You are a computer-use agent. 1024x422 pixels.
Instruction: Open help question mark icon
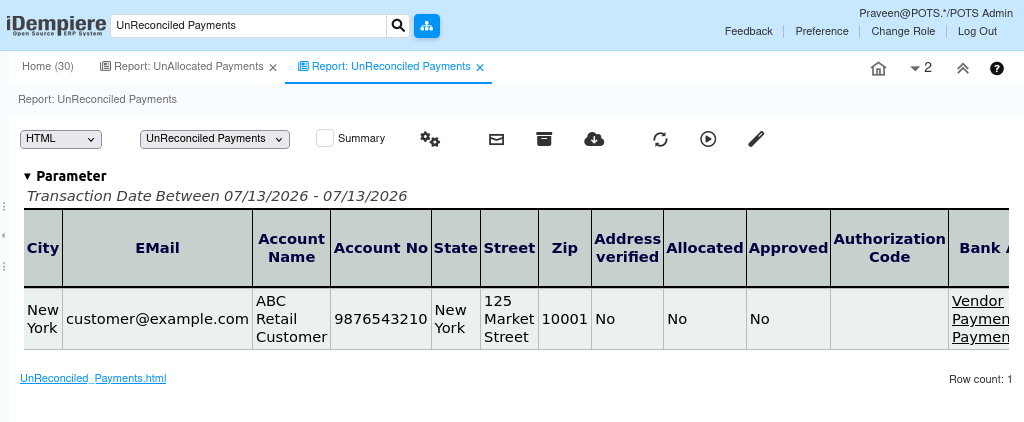[x=997, y=69]
